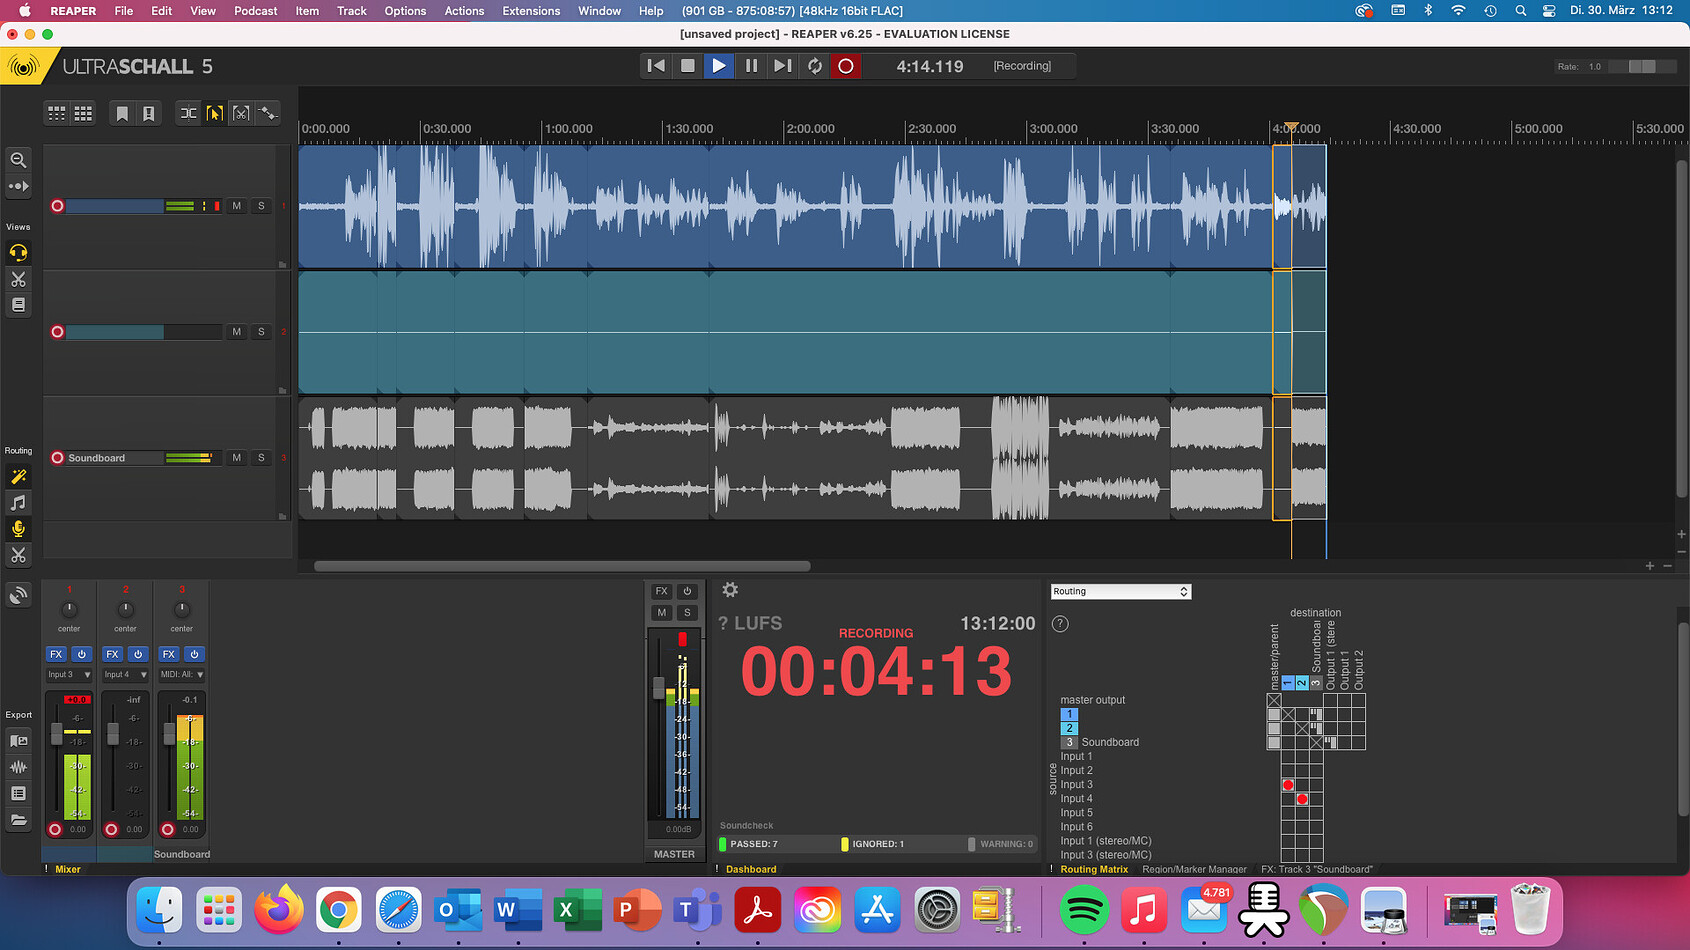Switch to the Region/Marker Manager tab
This screenshot has width=1690, height=950.
coord(1194,870)
